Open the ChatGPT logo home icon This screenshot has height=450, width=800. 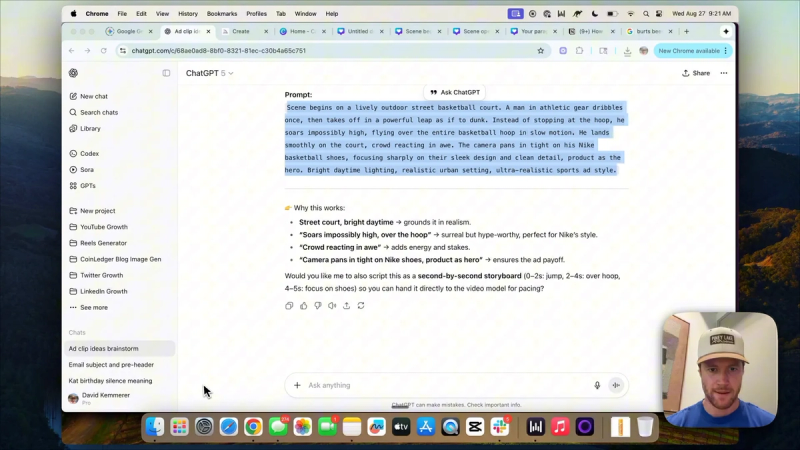click(73, 73)
